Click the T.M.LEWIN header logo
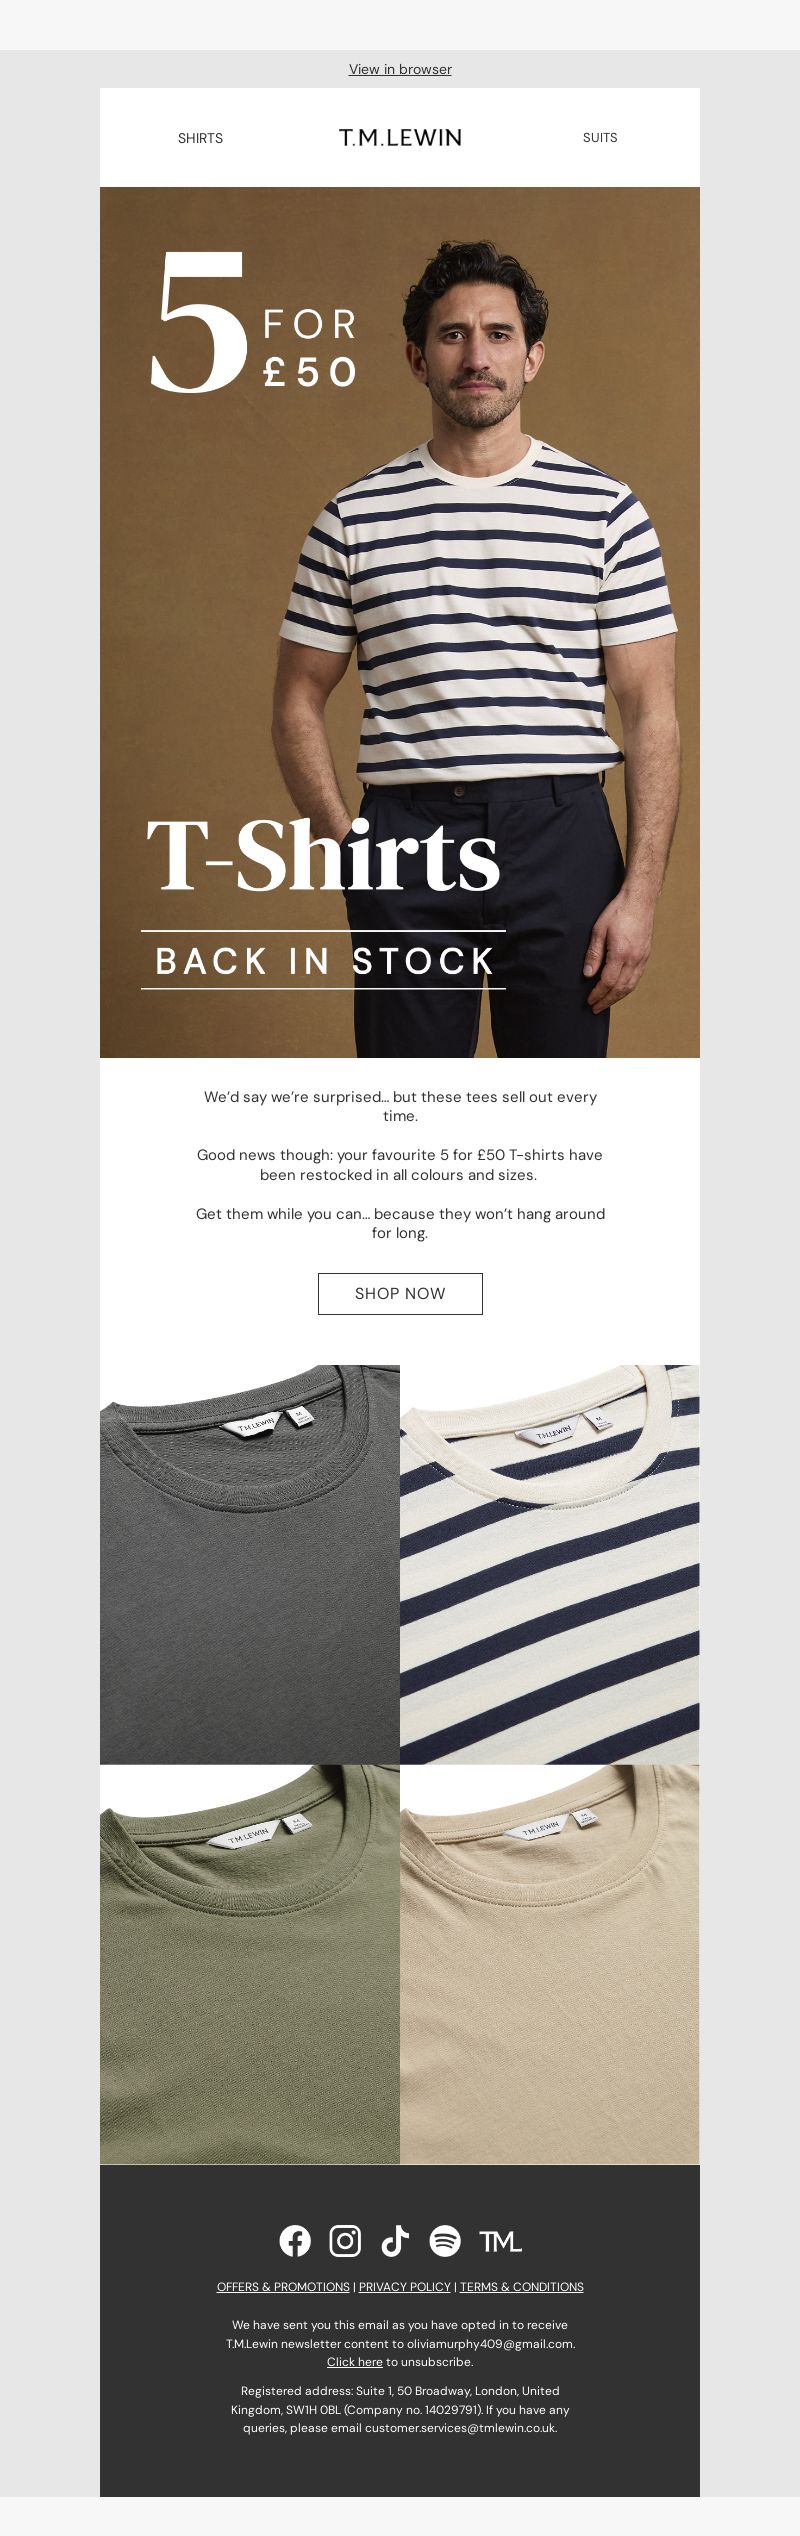 coord(400,138)
